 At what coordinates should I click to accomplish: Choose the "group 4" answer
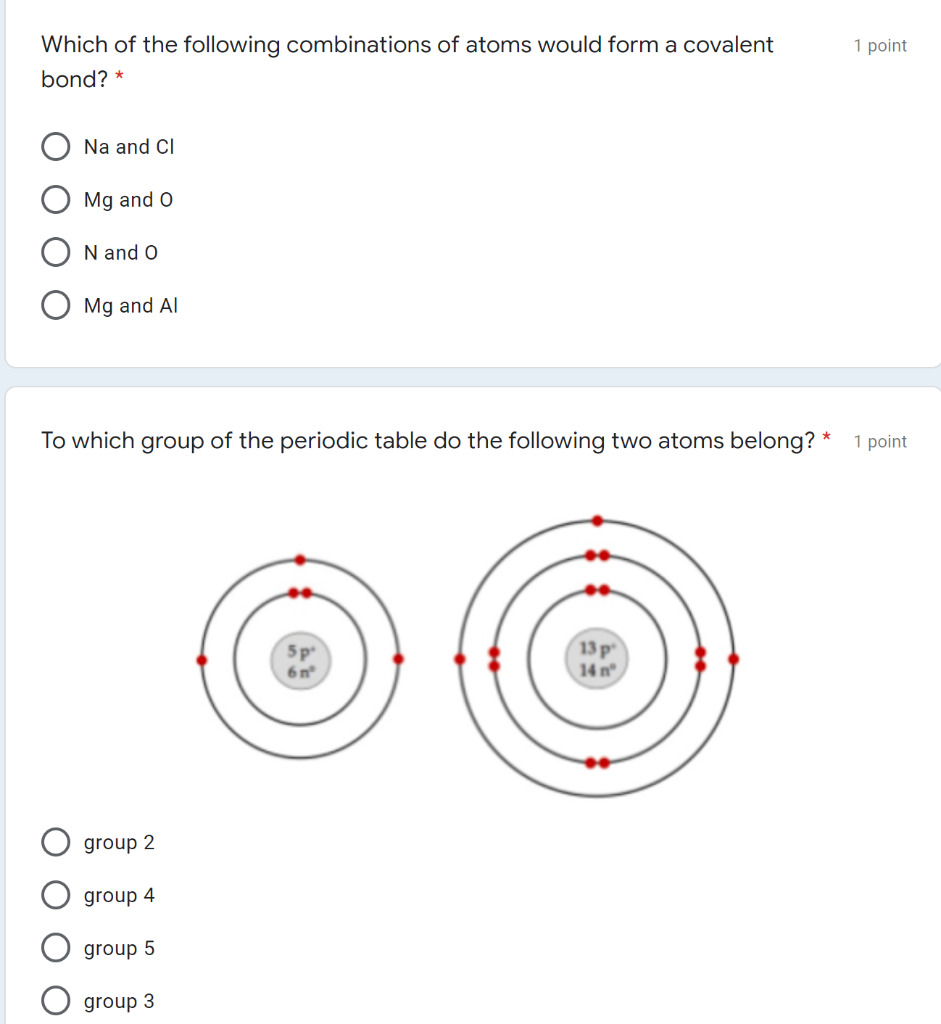pyautogui.click(x=56, y=895)
